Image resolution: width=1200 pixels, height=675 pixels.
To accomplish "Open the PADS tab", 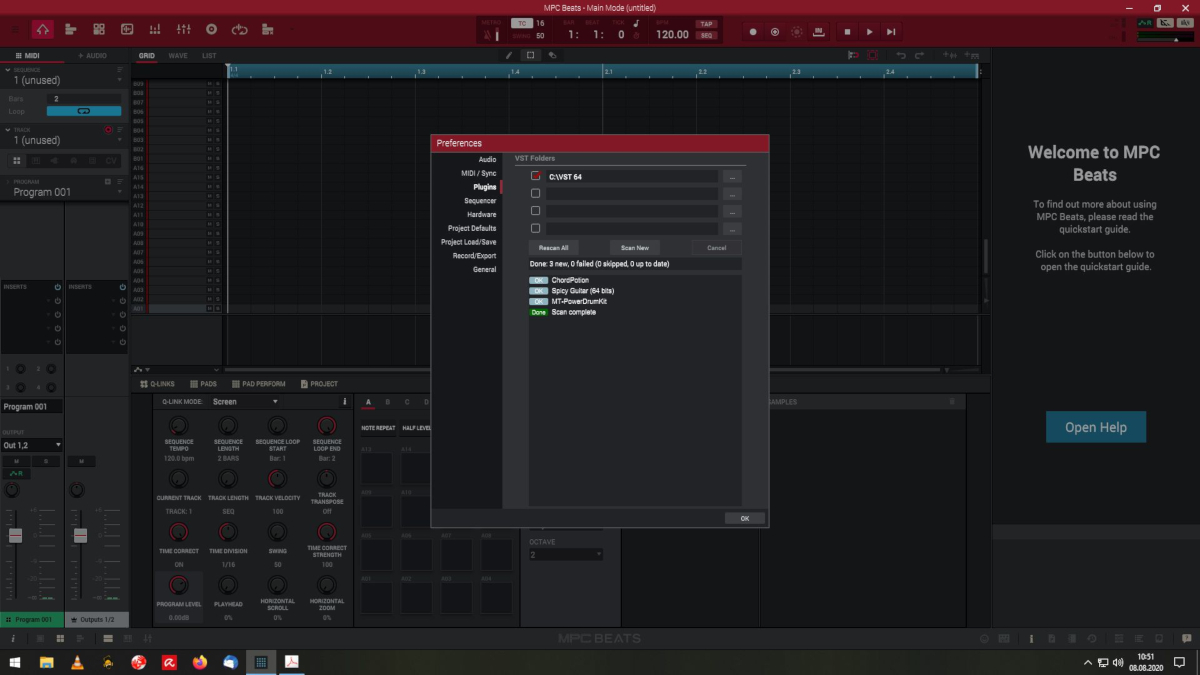I will [204, 384].
